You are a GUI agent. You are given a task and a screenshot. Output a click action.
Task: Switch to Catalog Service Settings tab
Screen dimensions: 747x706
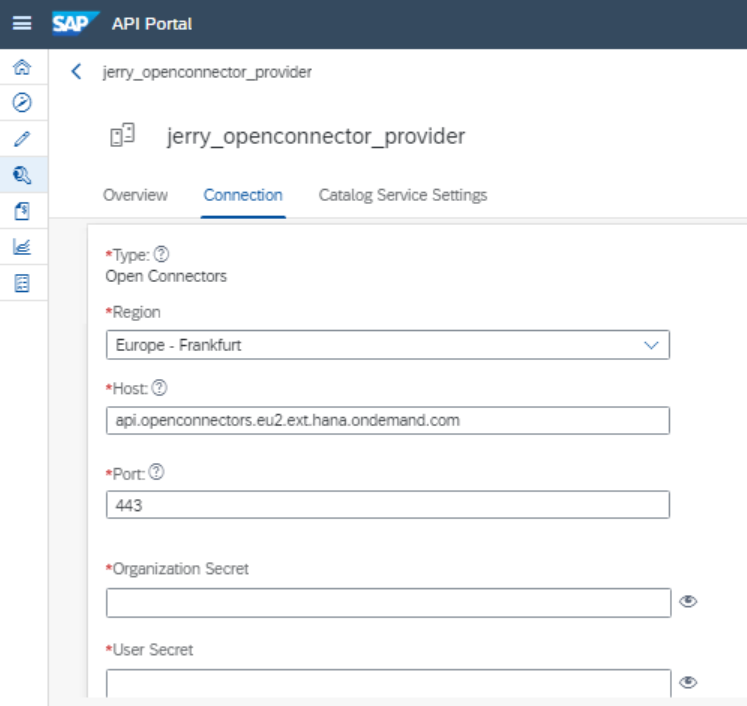point(403,195)
